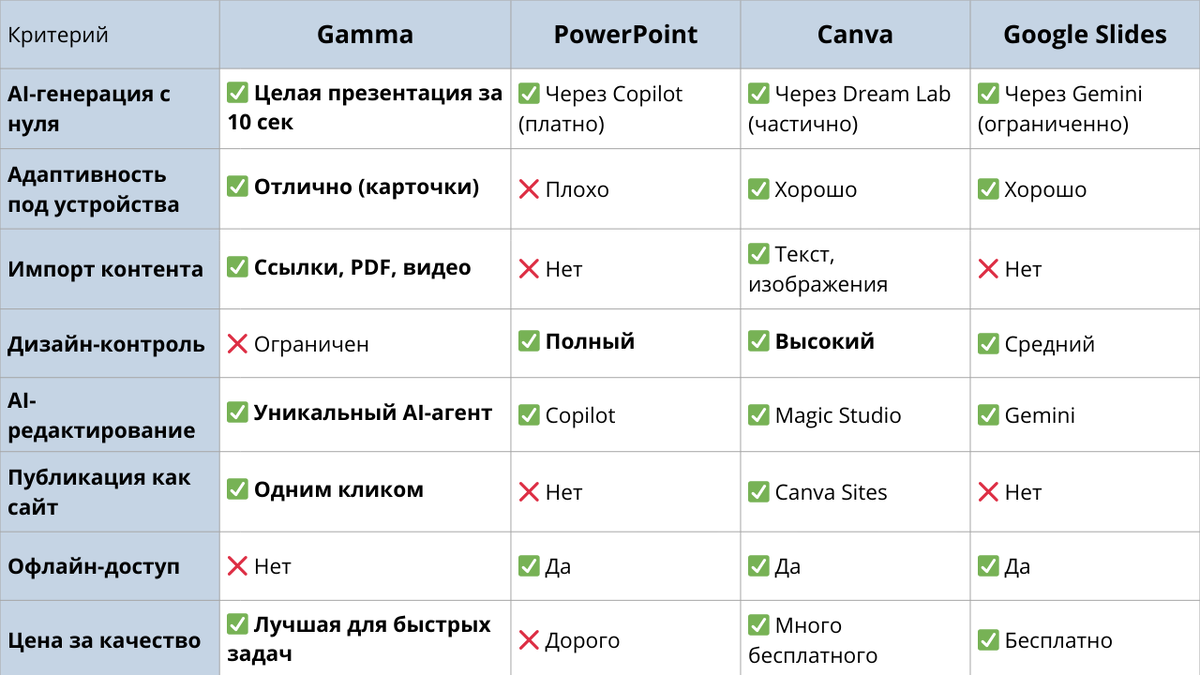1200x675 pixels.
Task: Click green check next to Целая презентация
Action: [x=237, y=94]
